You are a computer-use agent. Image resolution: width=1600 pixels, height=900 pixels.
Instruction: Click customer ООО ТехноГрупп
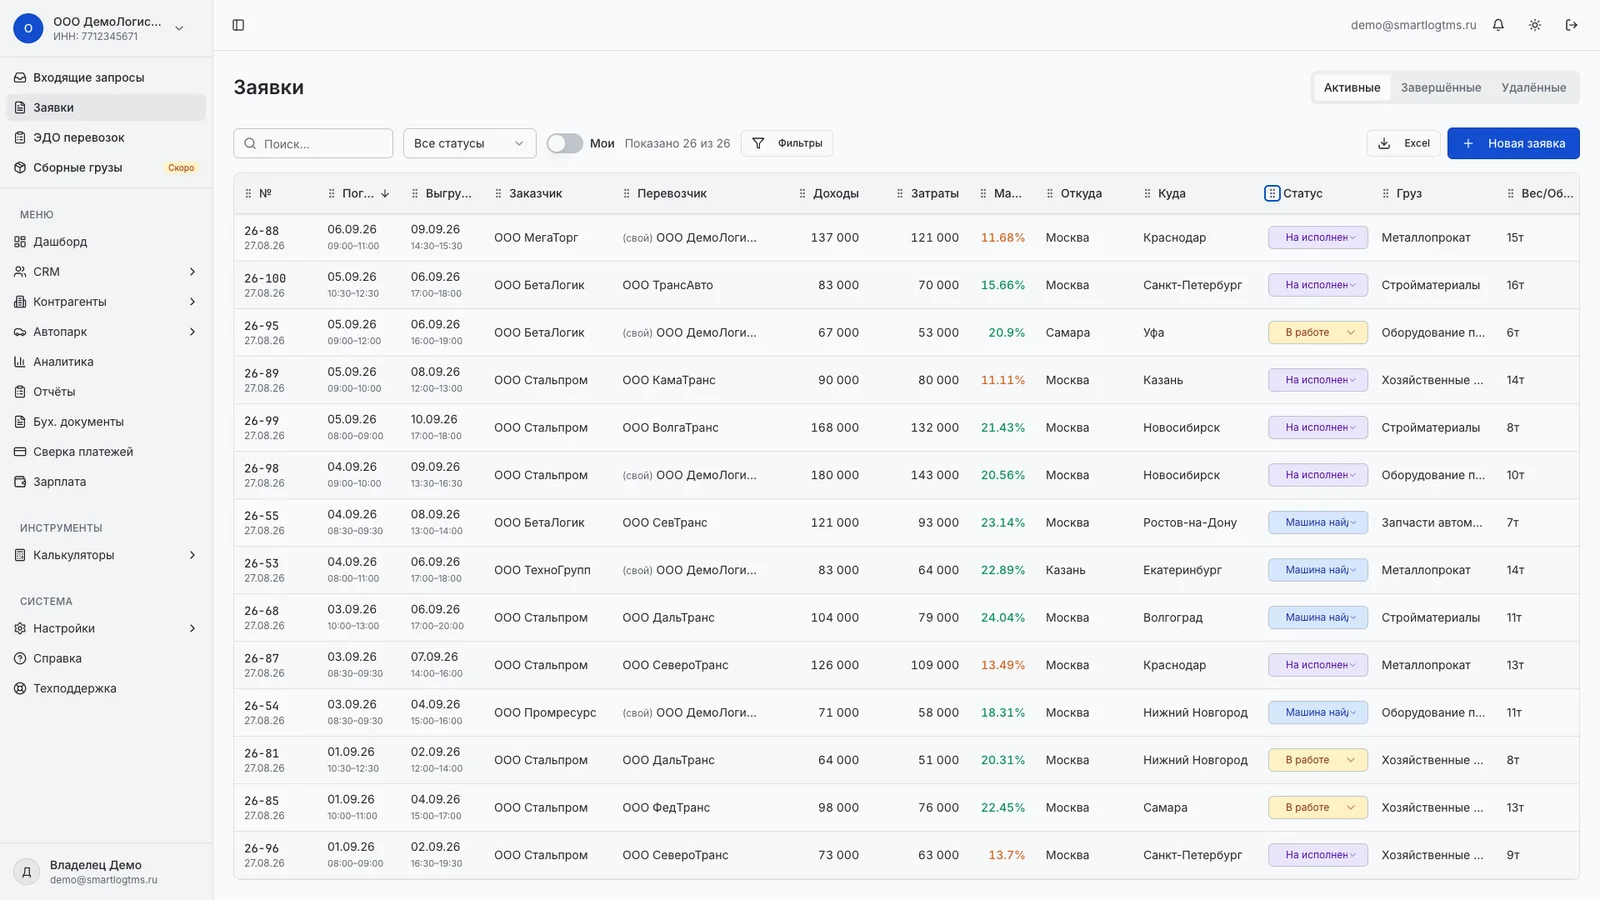click(x=542, y=570)
